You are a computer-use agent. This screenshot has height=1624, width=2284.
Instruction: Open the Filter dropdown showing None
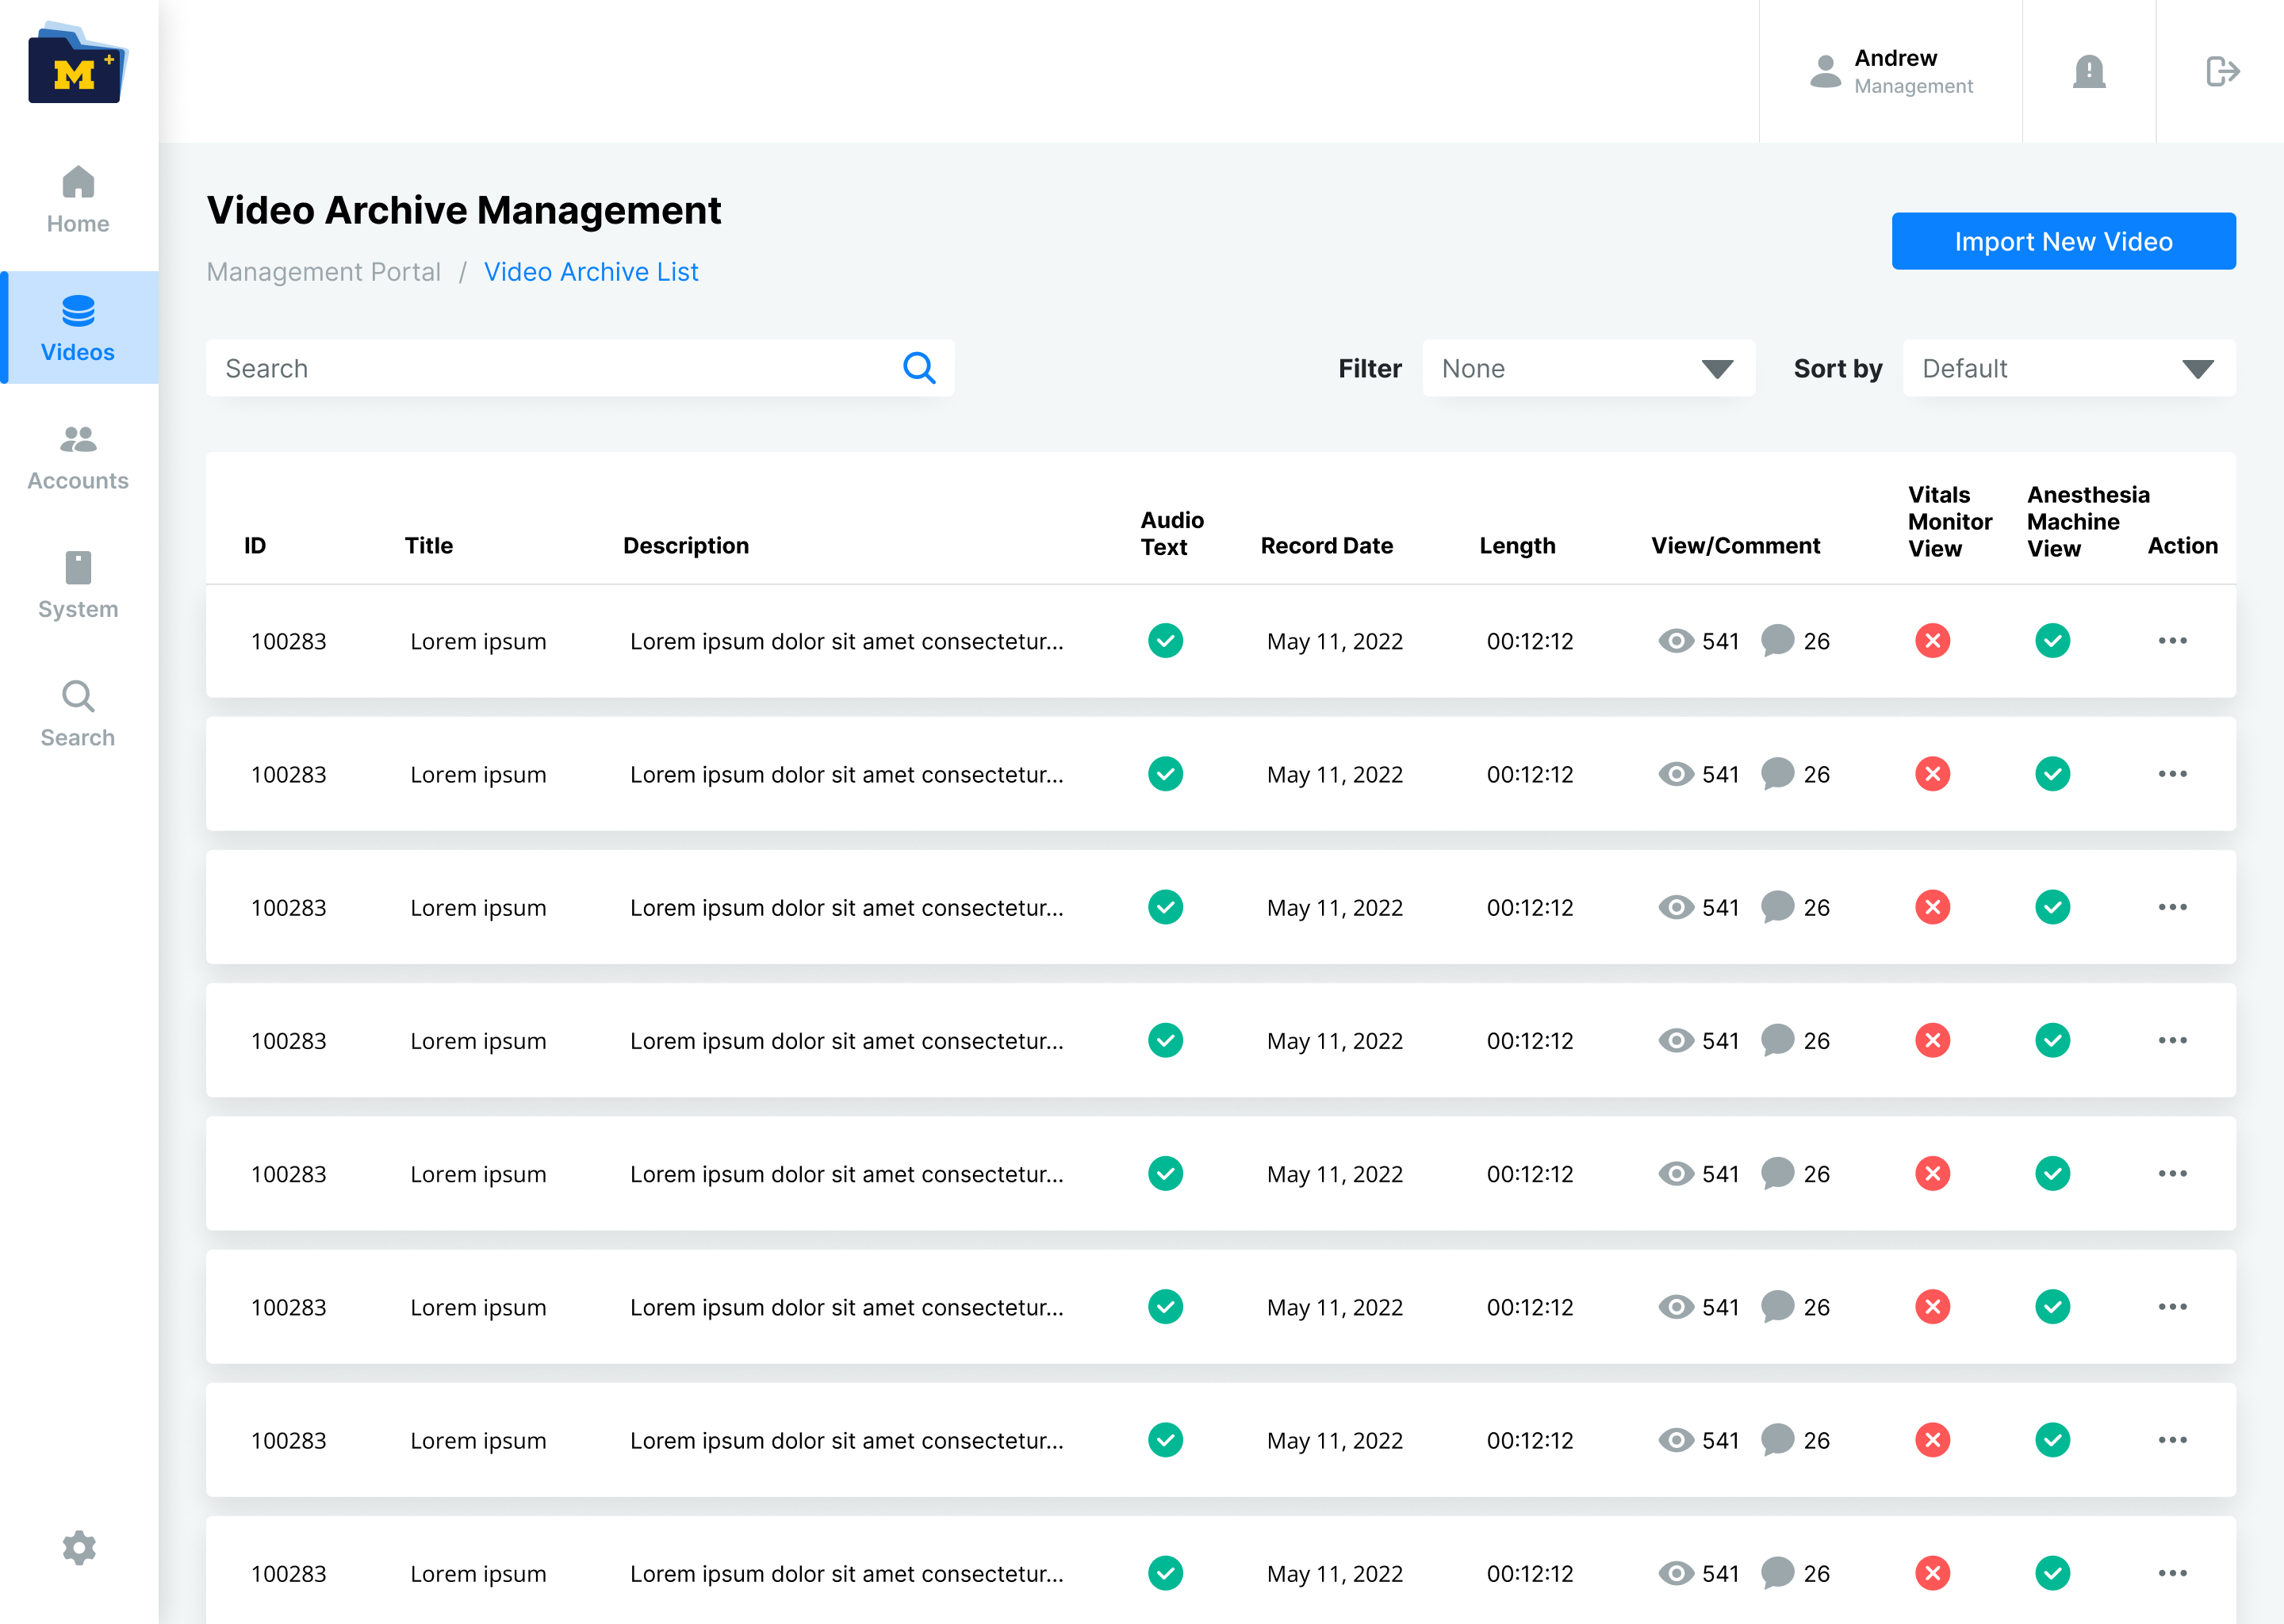click(x=1588, y=368)
